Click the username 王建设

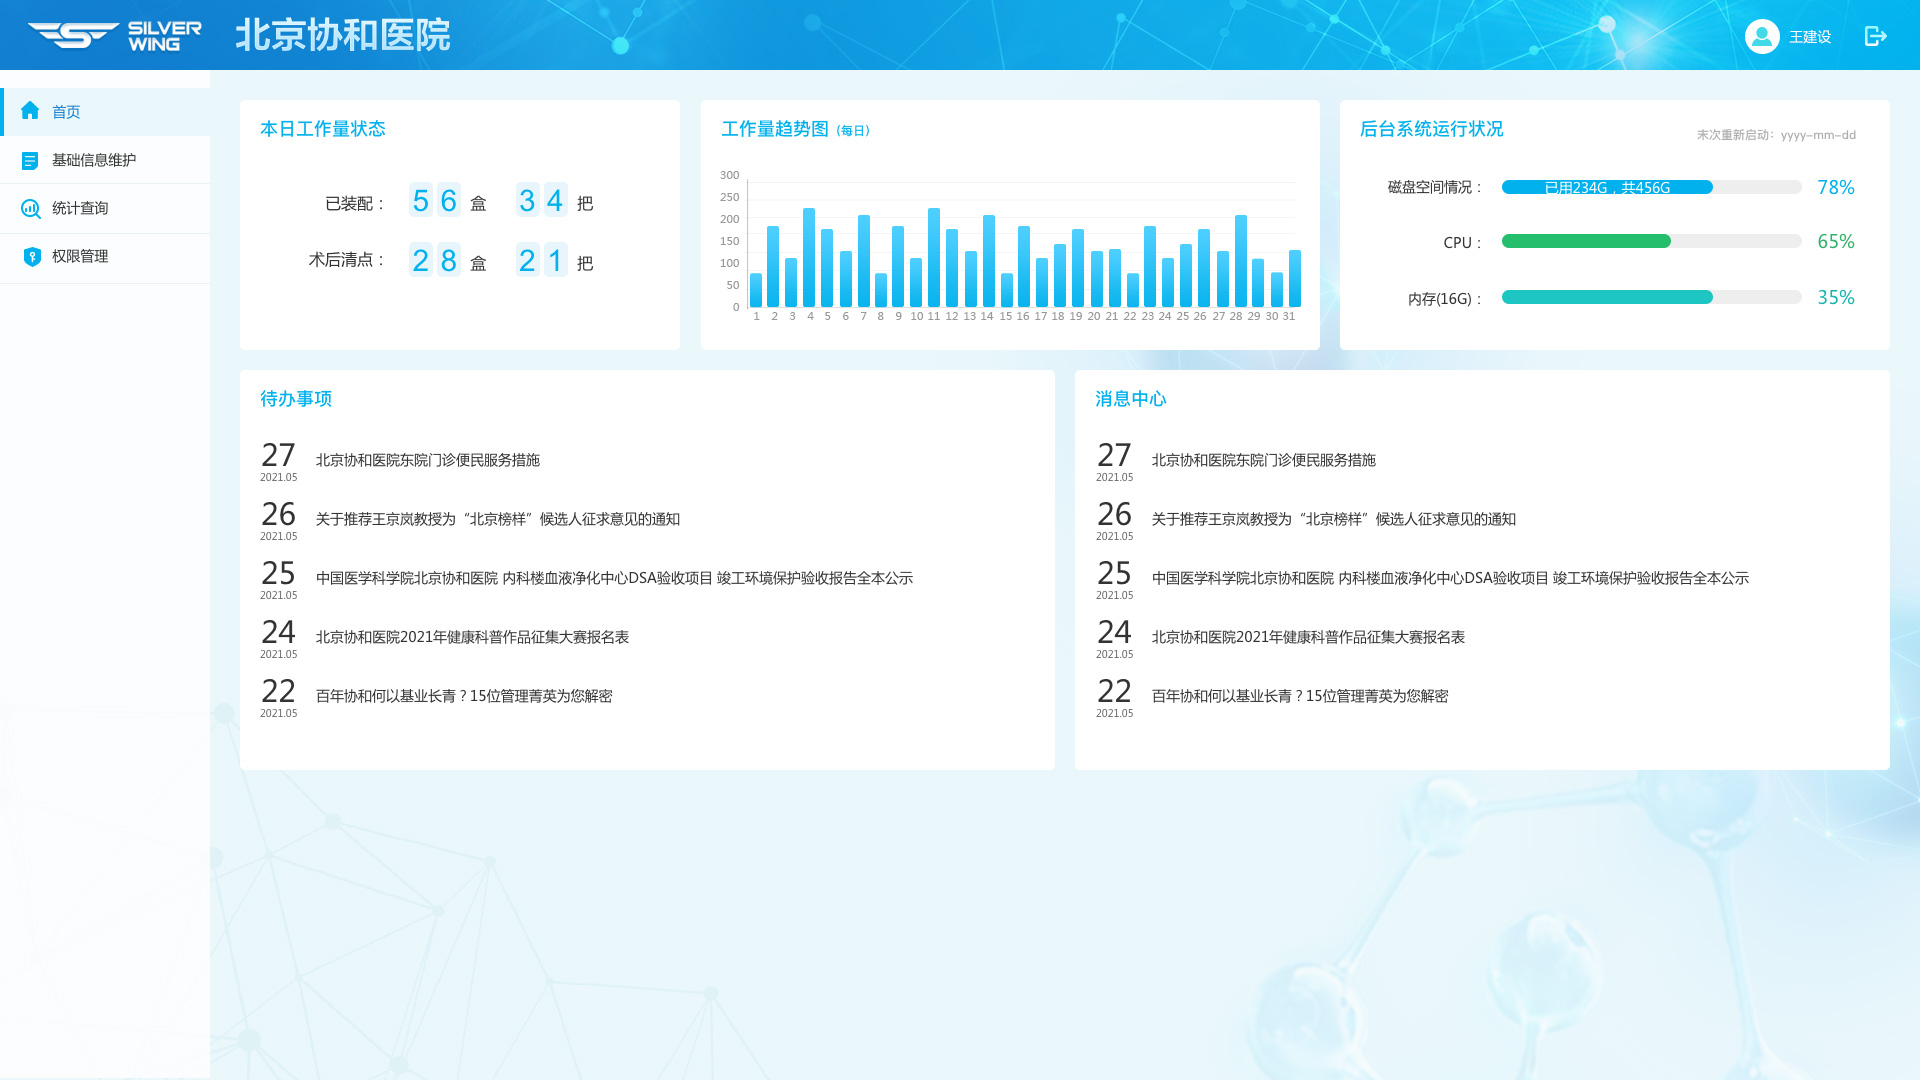point(1809,37)
